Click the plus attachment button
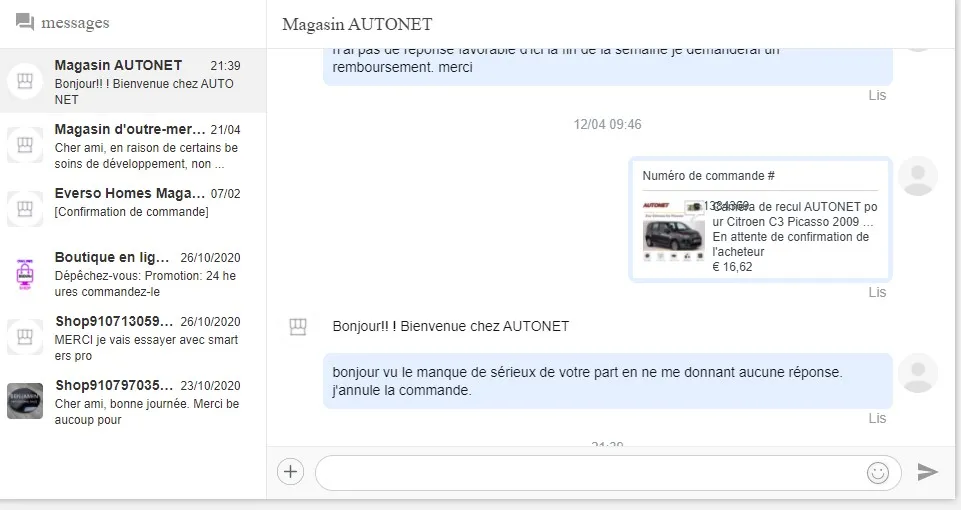The height and width of the screenshot is (510, 961). [291, 471]
